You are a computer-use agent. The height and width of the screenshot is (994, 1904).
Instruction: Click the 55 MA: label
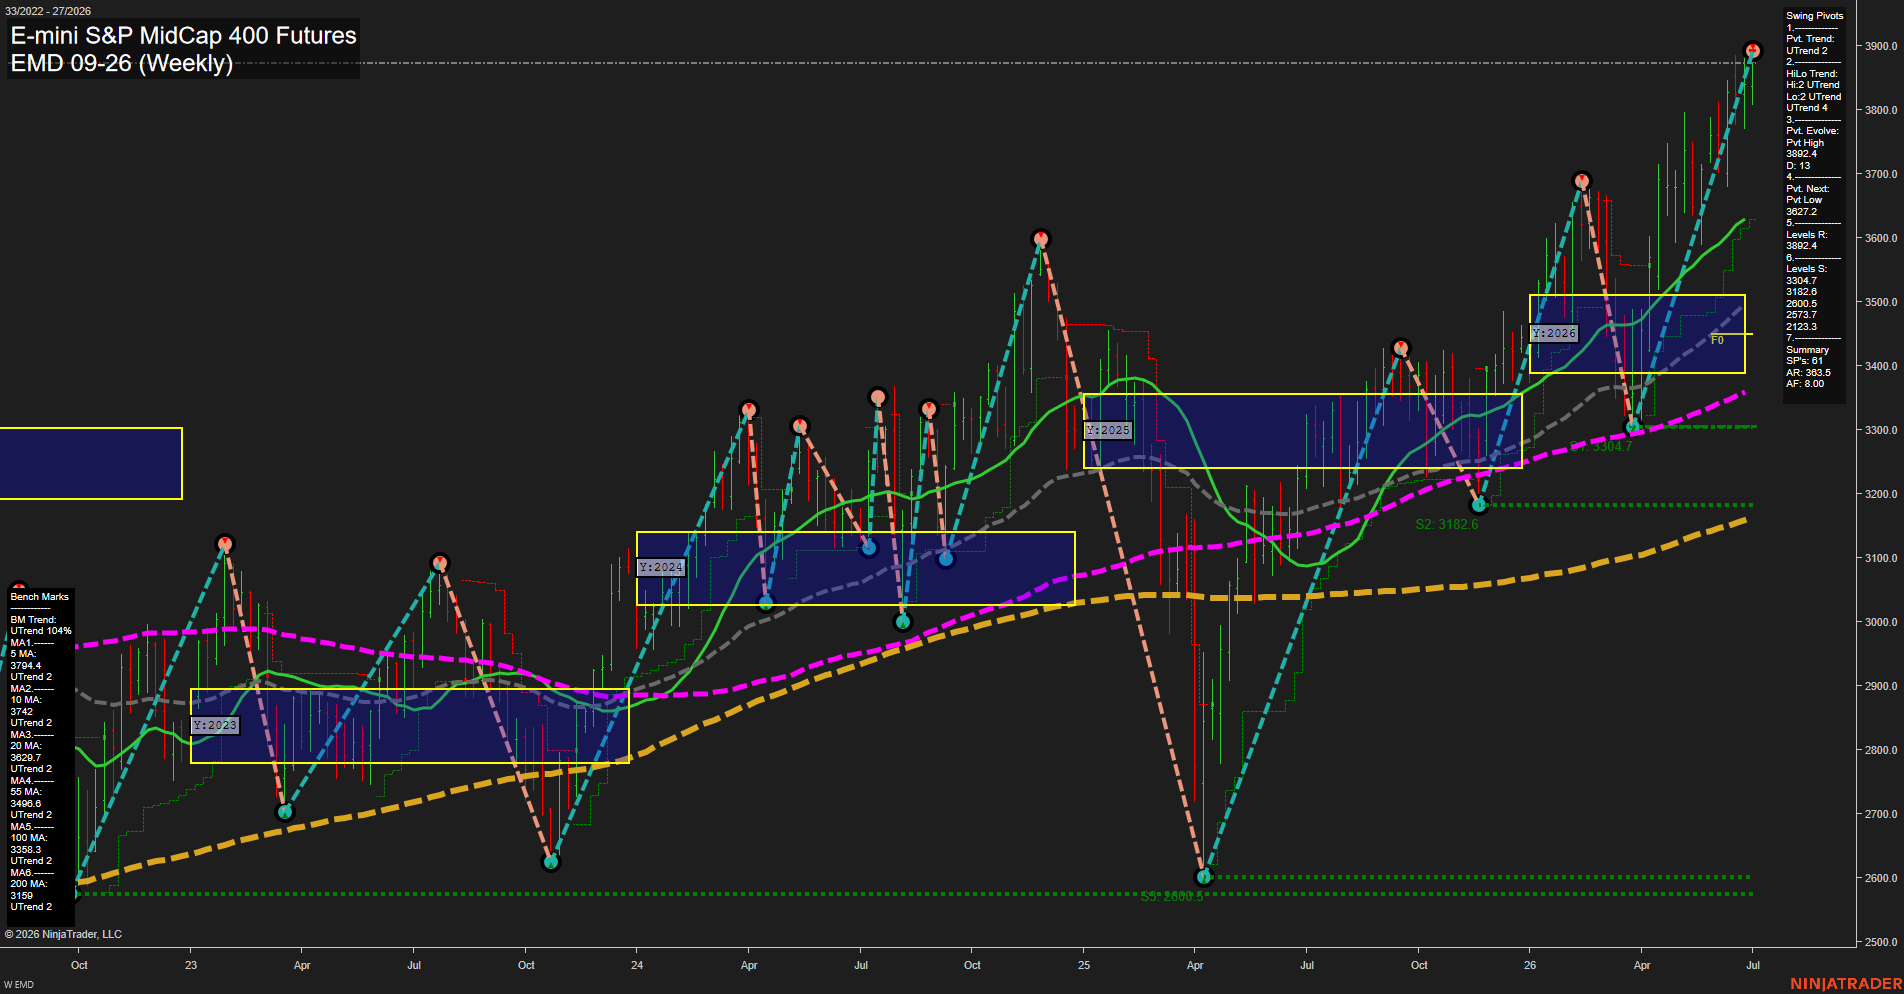[26, 792]
